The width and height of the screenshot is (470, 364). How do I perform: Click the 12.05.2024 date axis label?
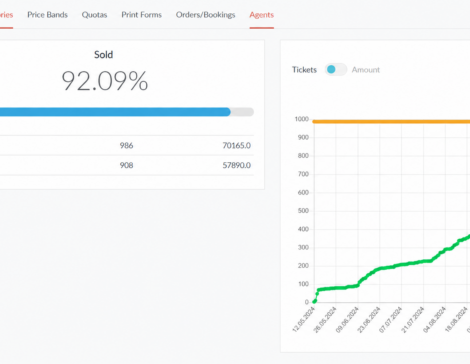[304, 319]
